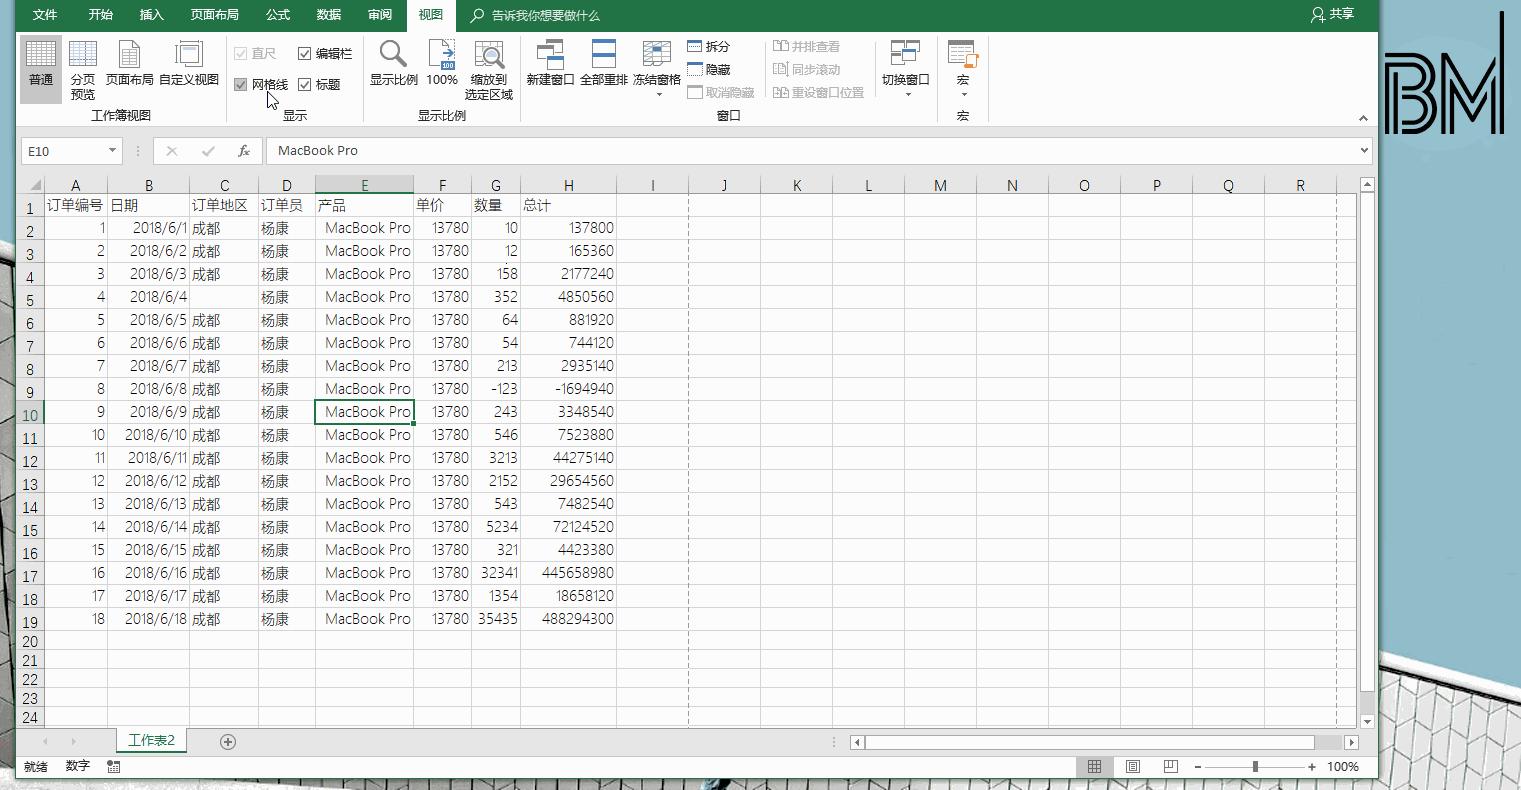The width and height of the screenshot is (1521, 790).
Task: Open Custom Views (自定义视图)
Action: [189, 65]
